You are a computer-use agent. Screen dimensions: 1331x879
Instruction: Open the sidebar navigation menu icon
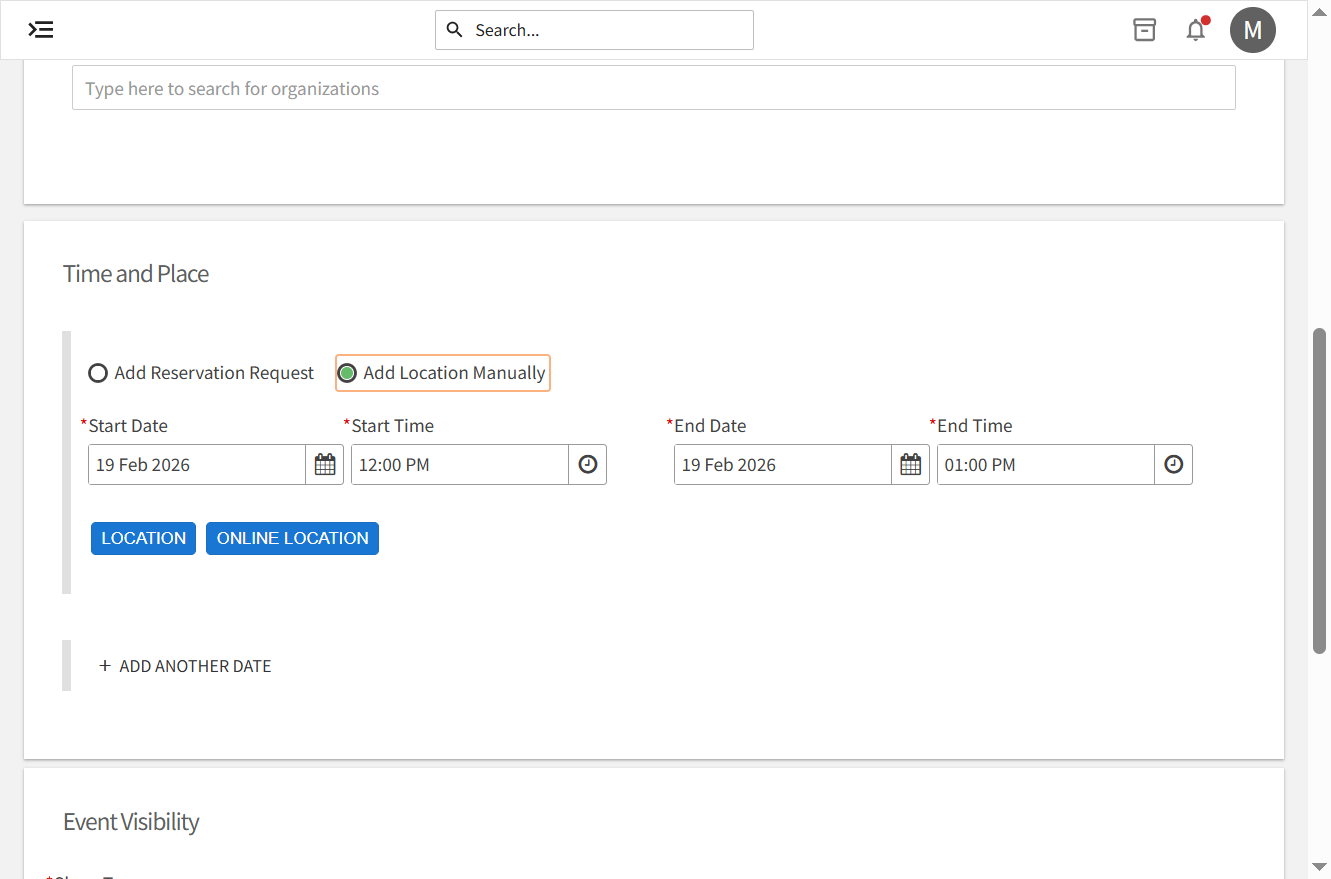click(x=41, y=30)
